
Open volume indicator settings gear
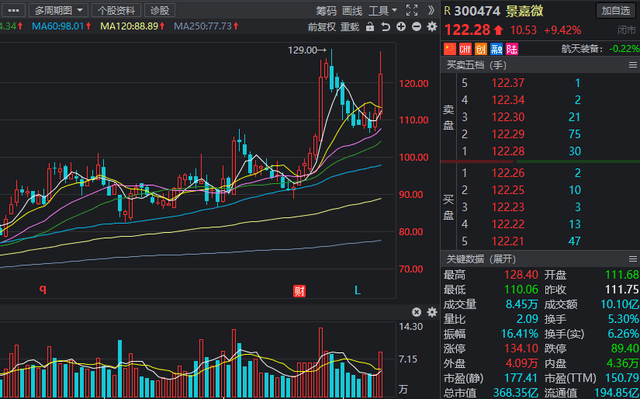point(432,312)
